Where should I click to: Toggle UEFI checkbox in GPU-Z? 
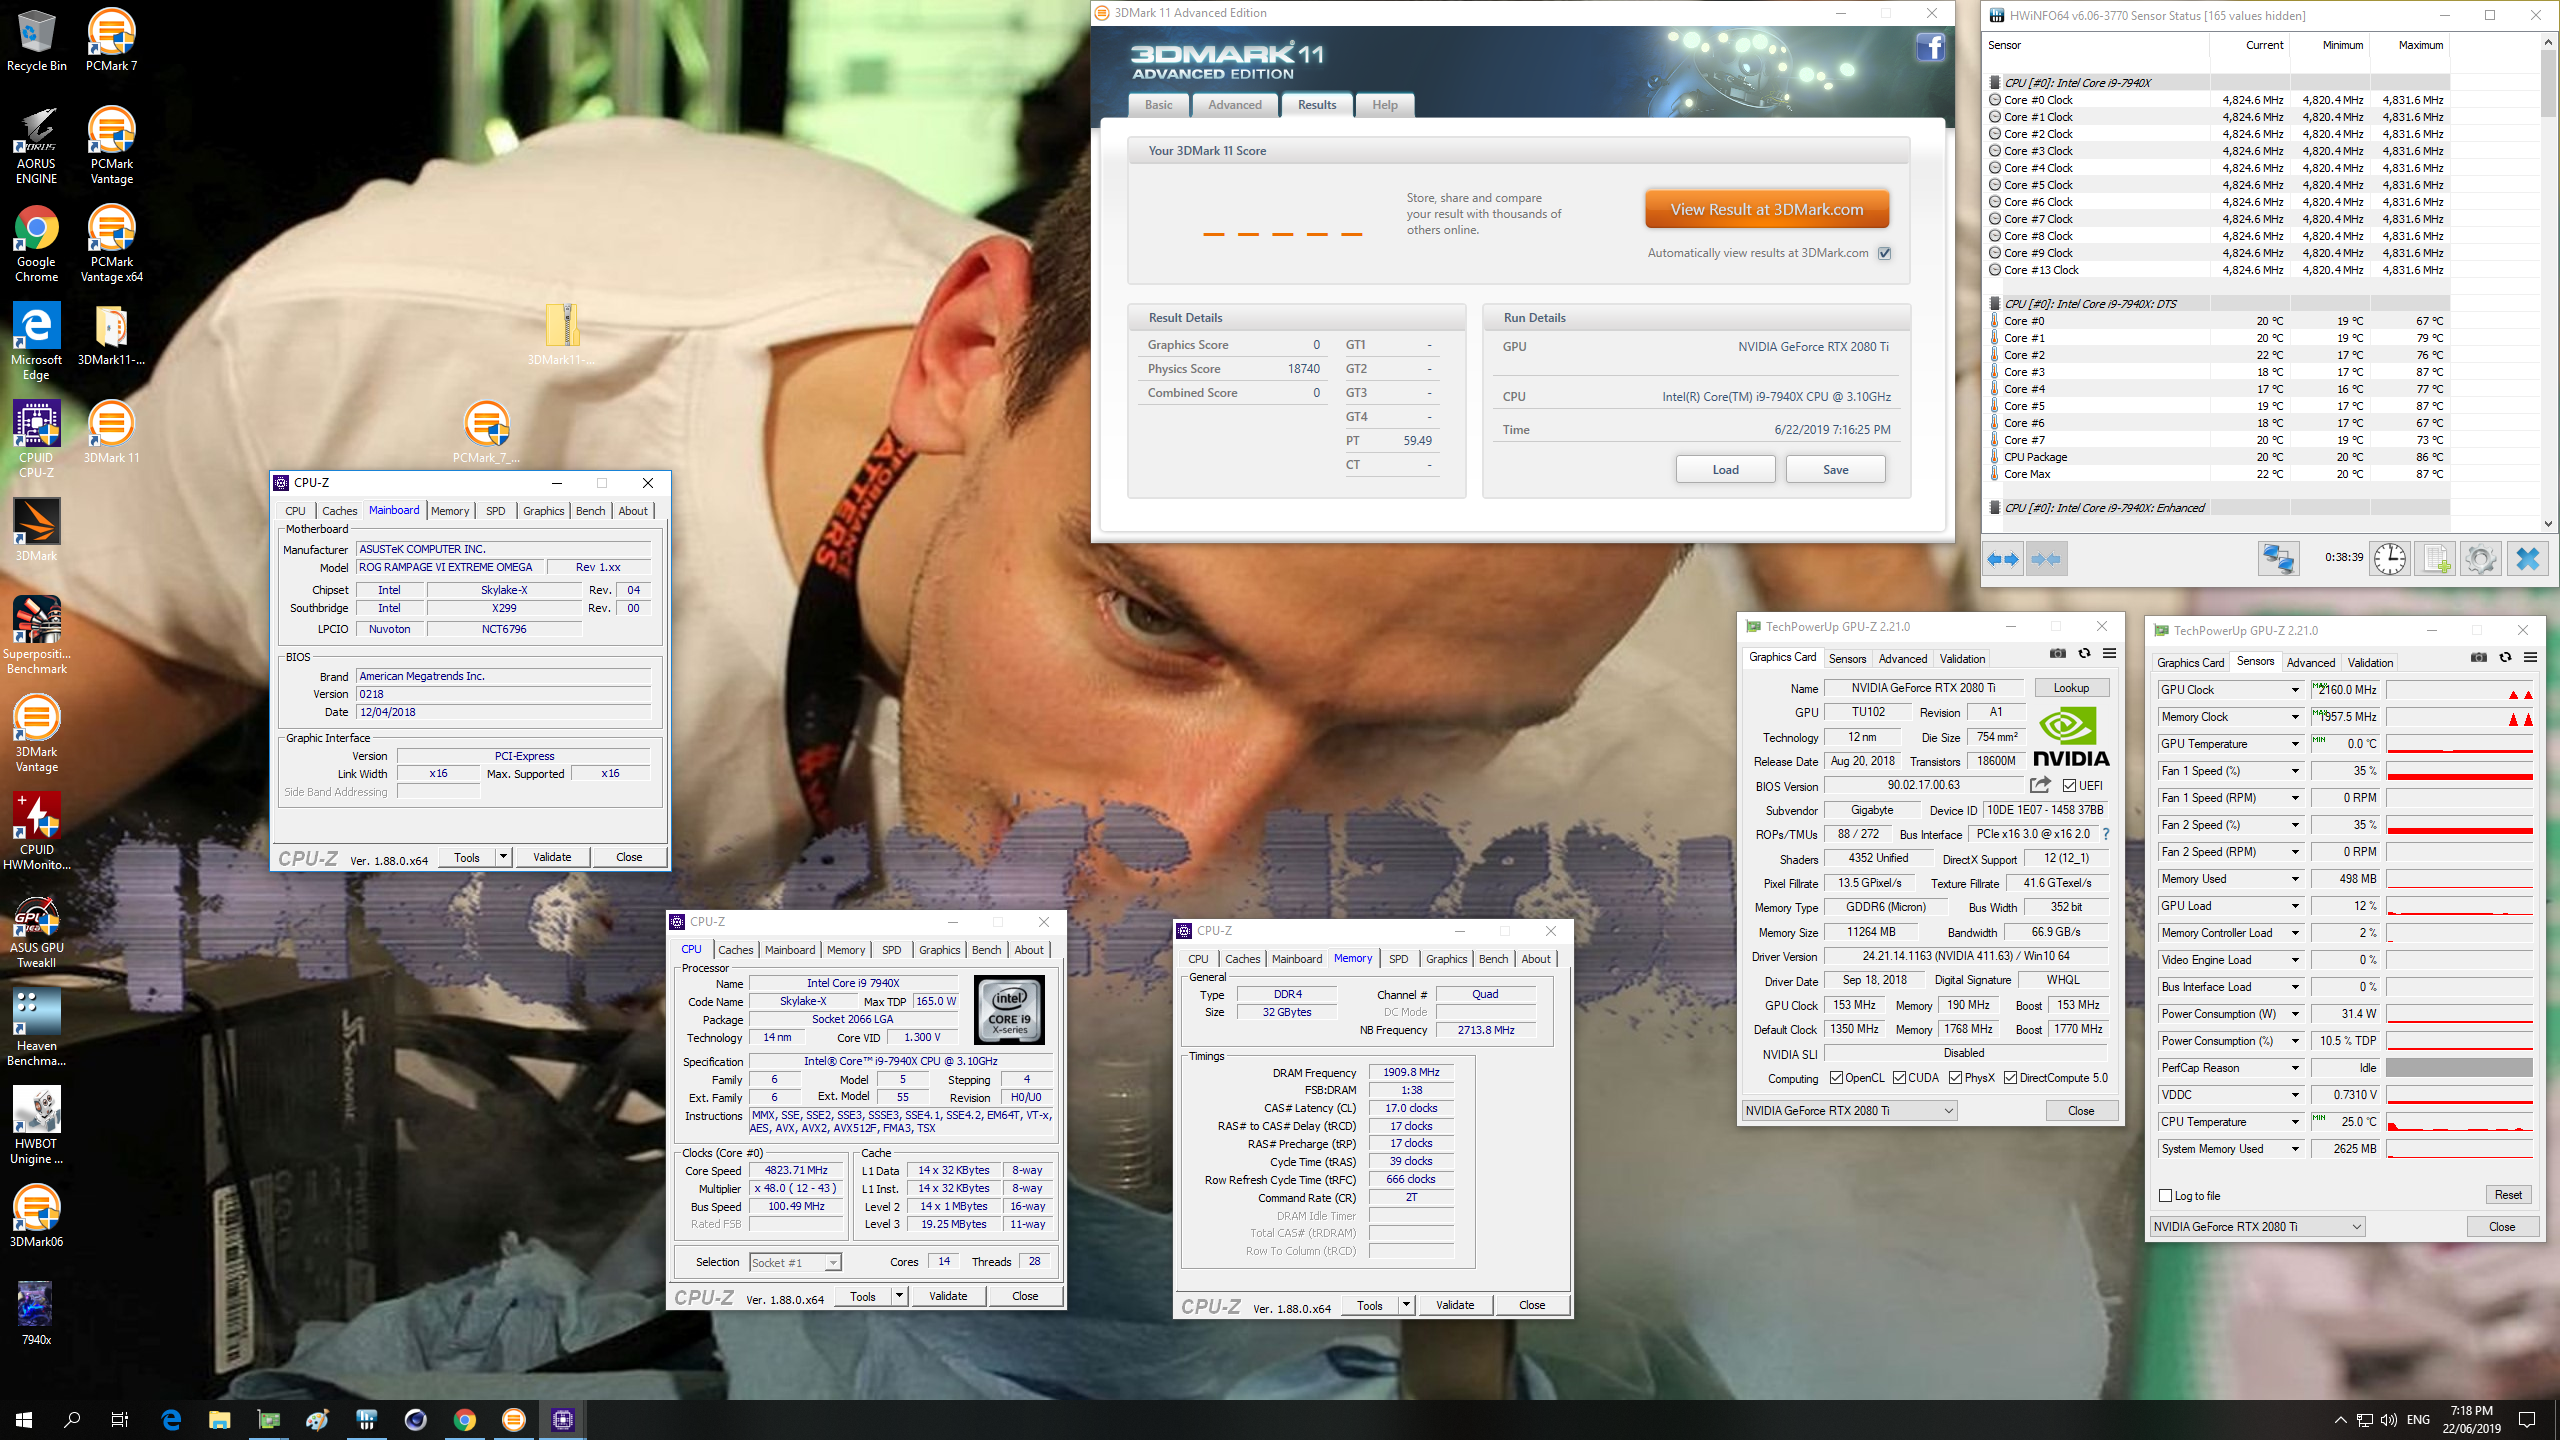click(2069, 786)
